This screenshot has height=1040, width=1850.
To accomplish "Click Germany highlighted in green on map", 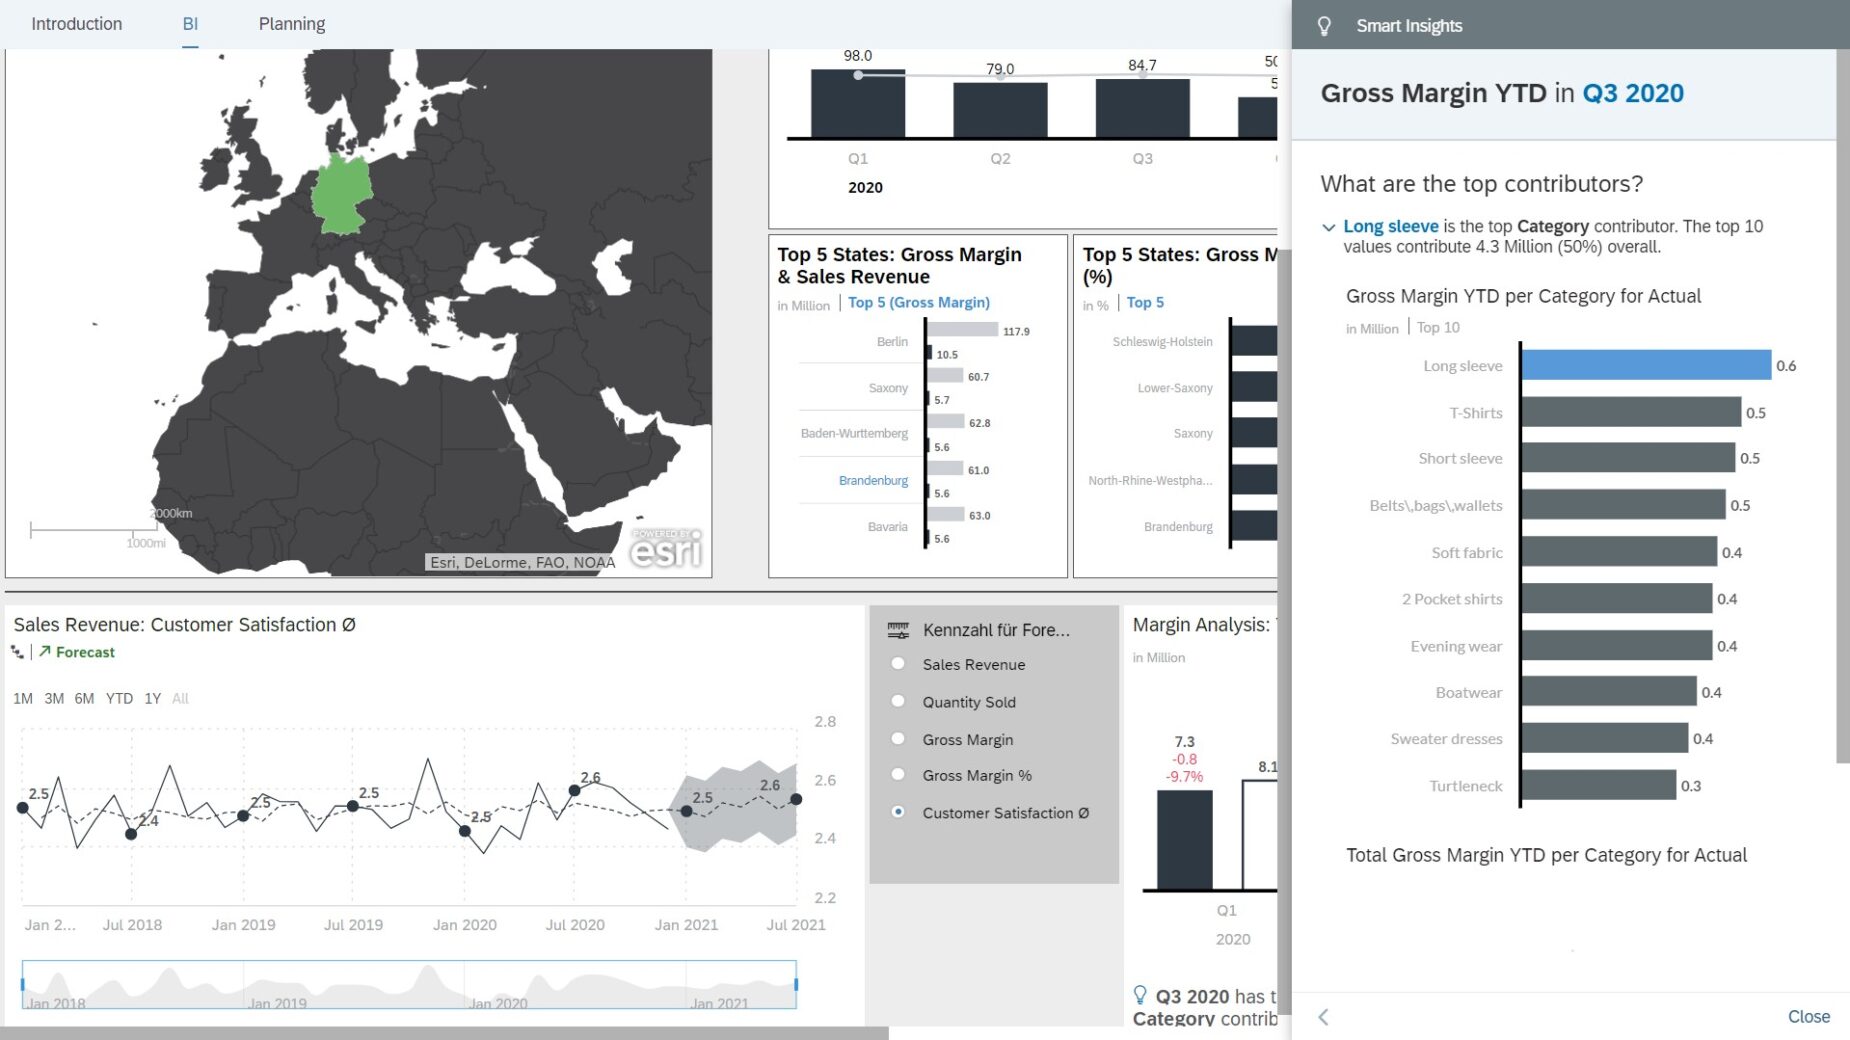I will pyautogui.click(x=342, y=197).
